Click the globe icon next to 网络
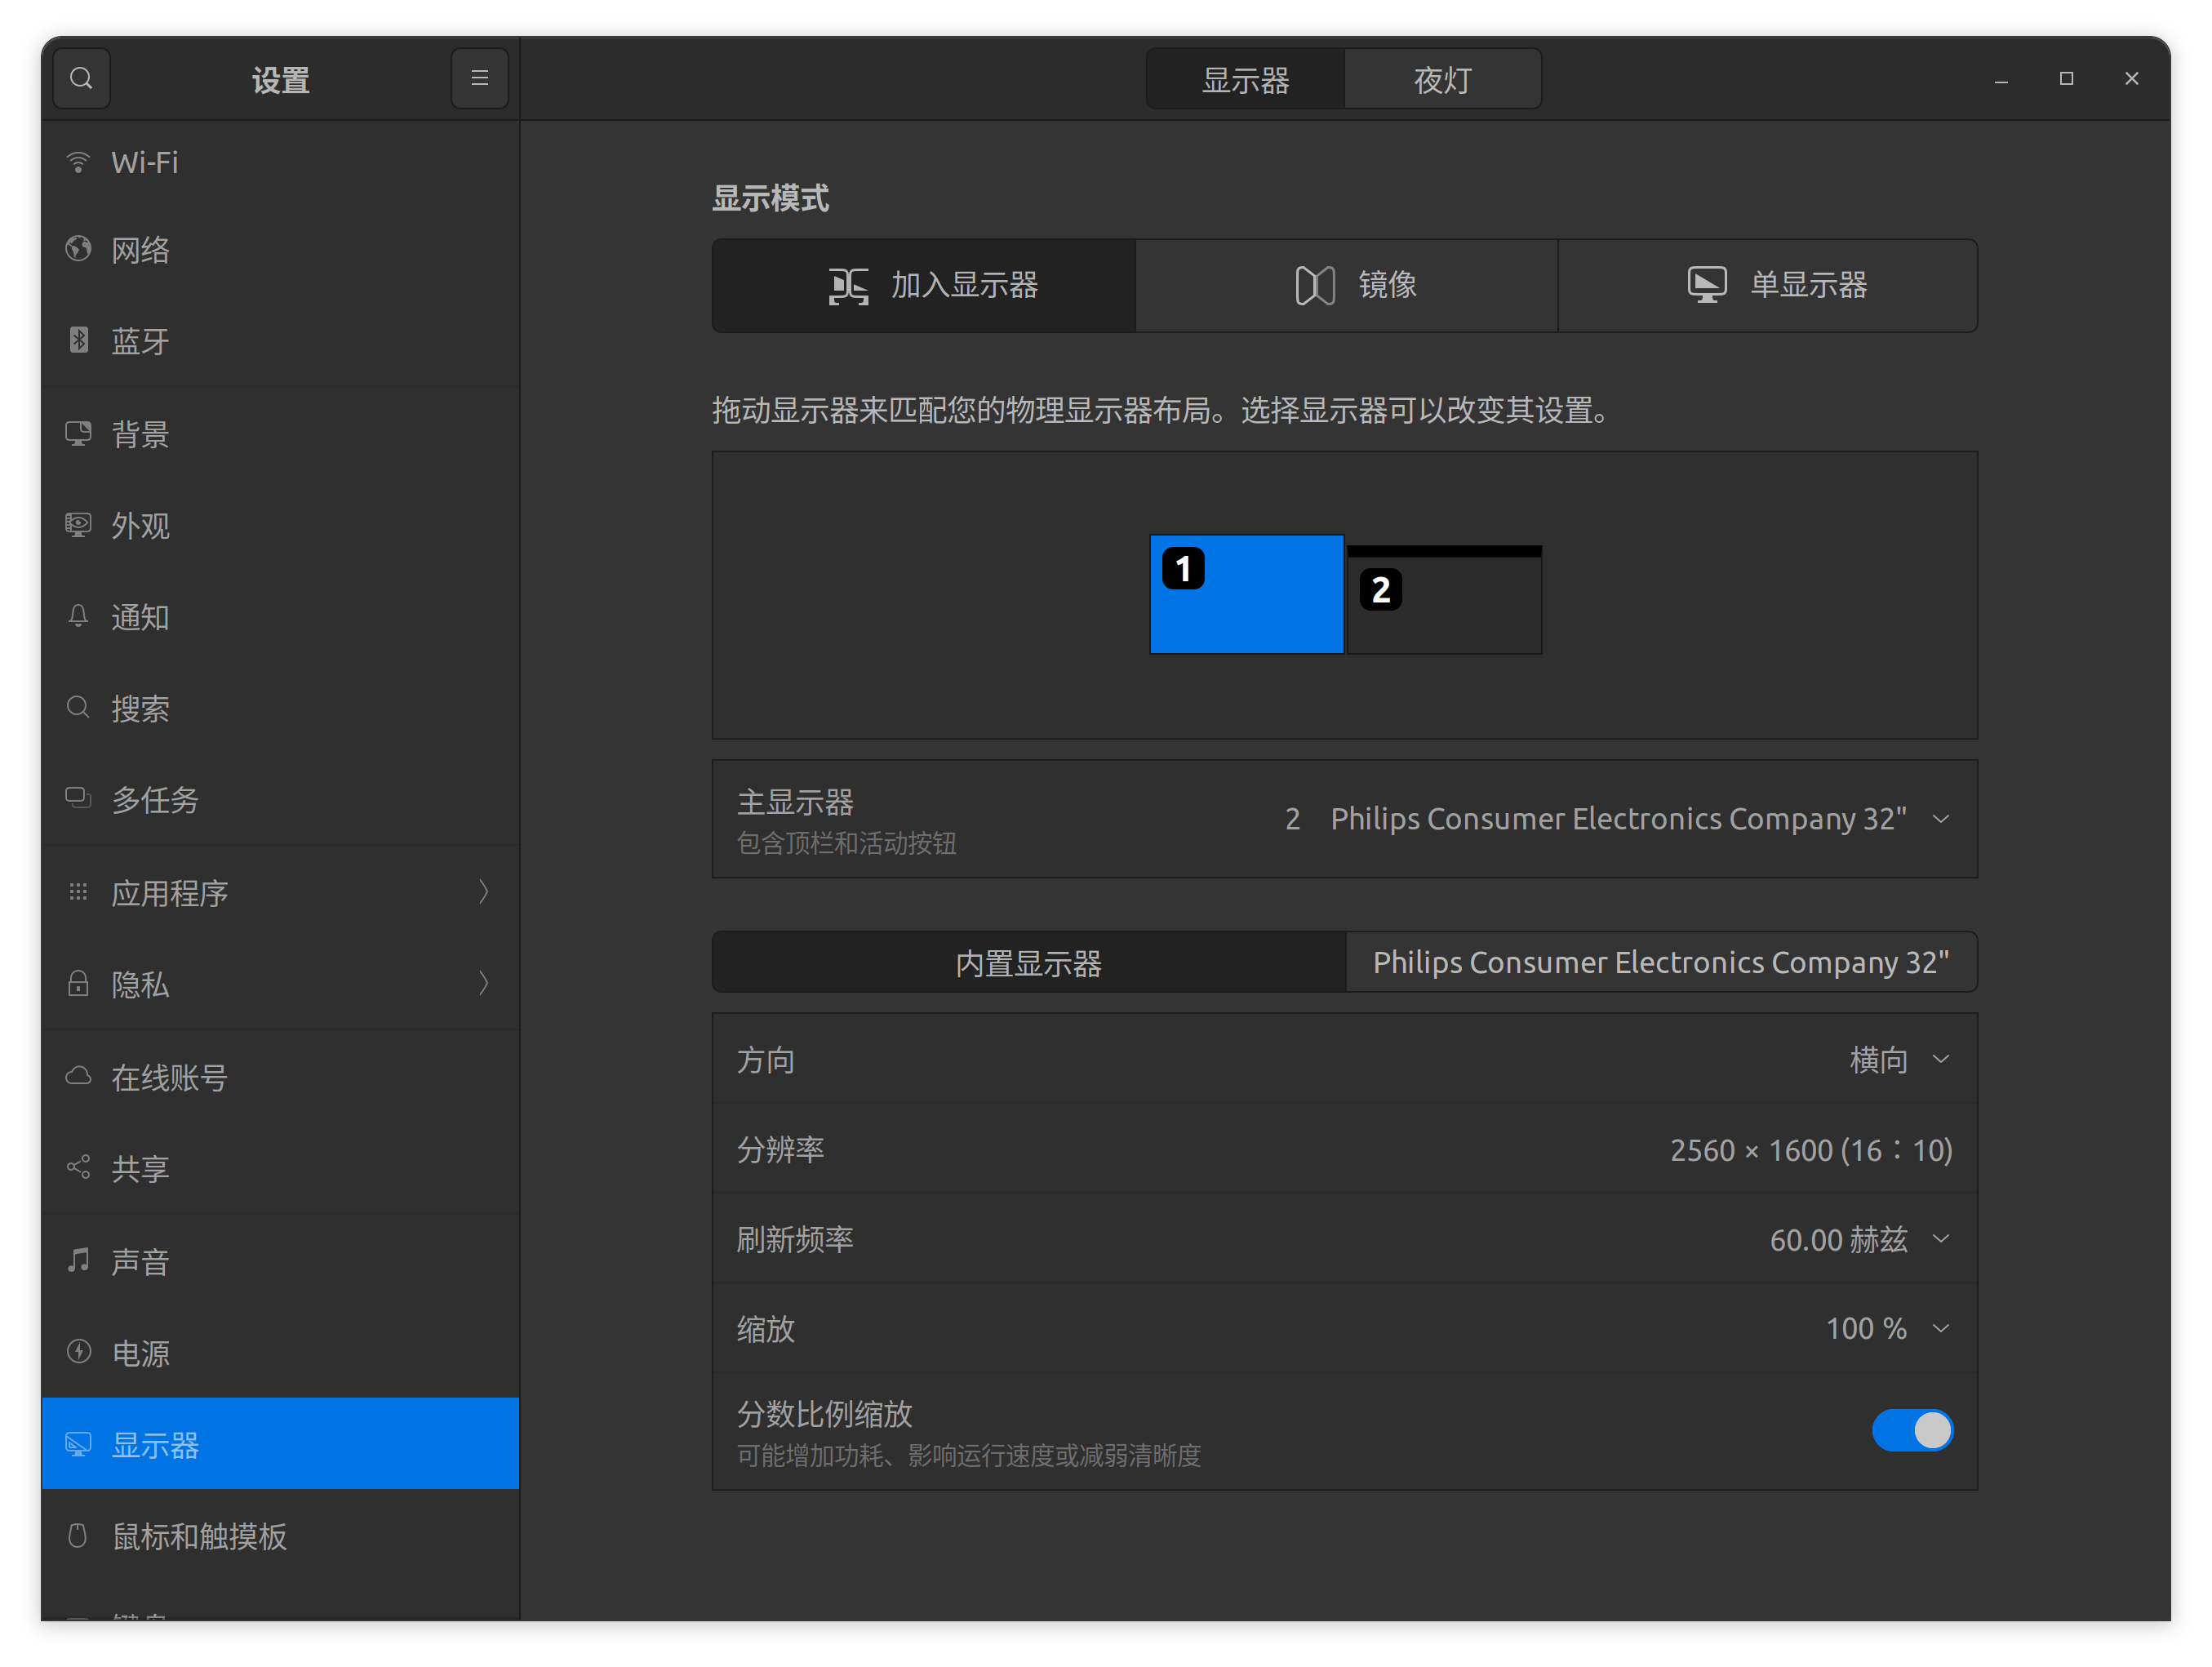Viewport: 2212px width, 1667px height. 78,248
